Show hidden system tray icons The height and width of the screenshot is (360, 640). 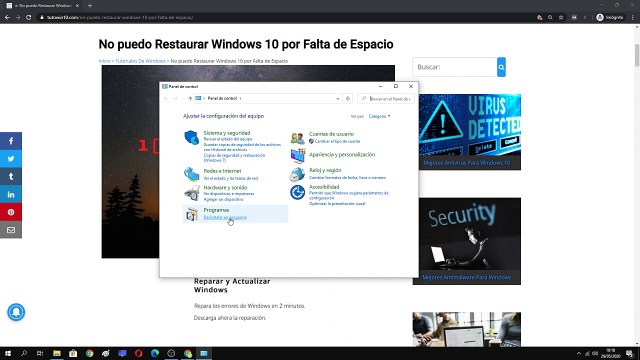(579, 353)
